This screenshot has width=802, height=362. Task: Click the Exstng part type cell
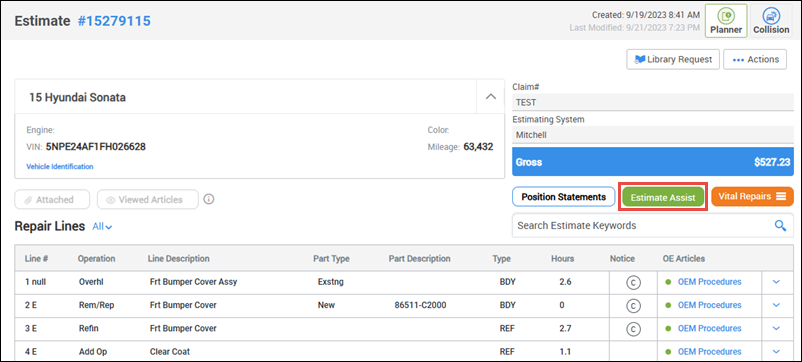[330, 282]
